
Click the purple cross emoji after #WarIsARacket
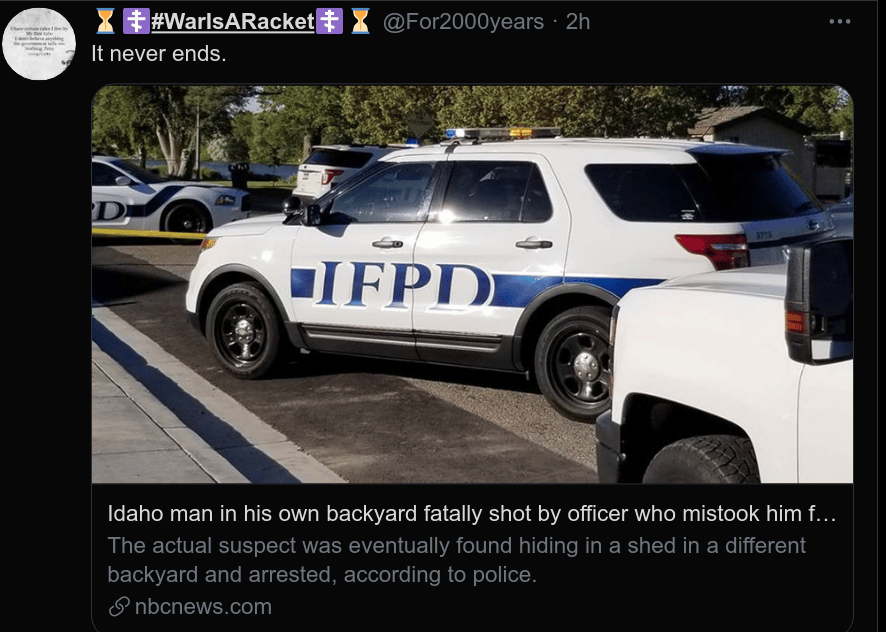[329, 21]
